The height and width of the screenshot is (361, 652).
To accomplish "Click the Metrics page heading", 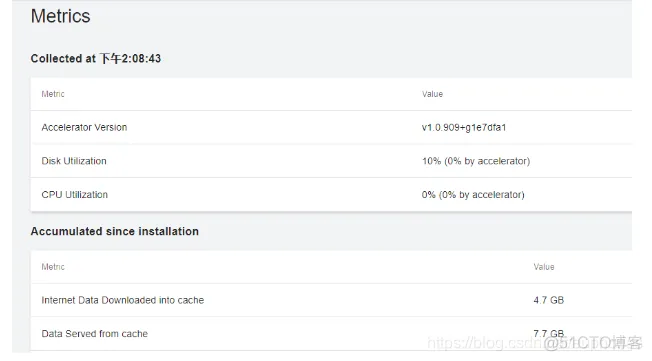I will (x=60, y=16).
